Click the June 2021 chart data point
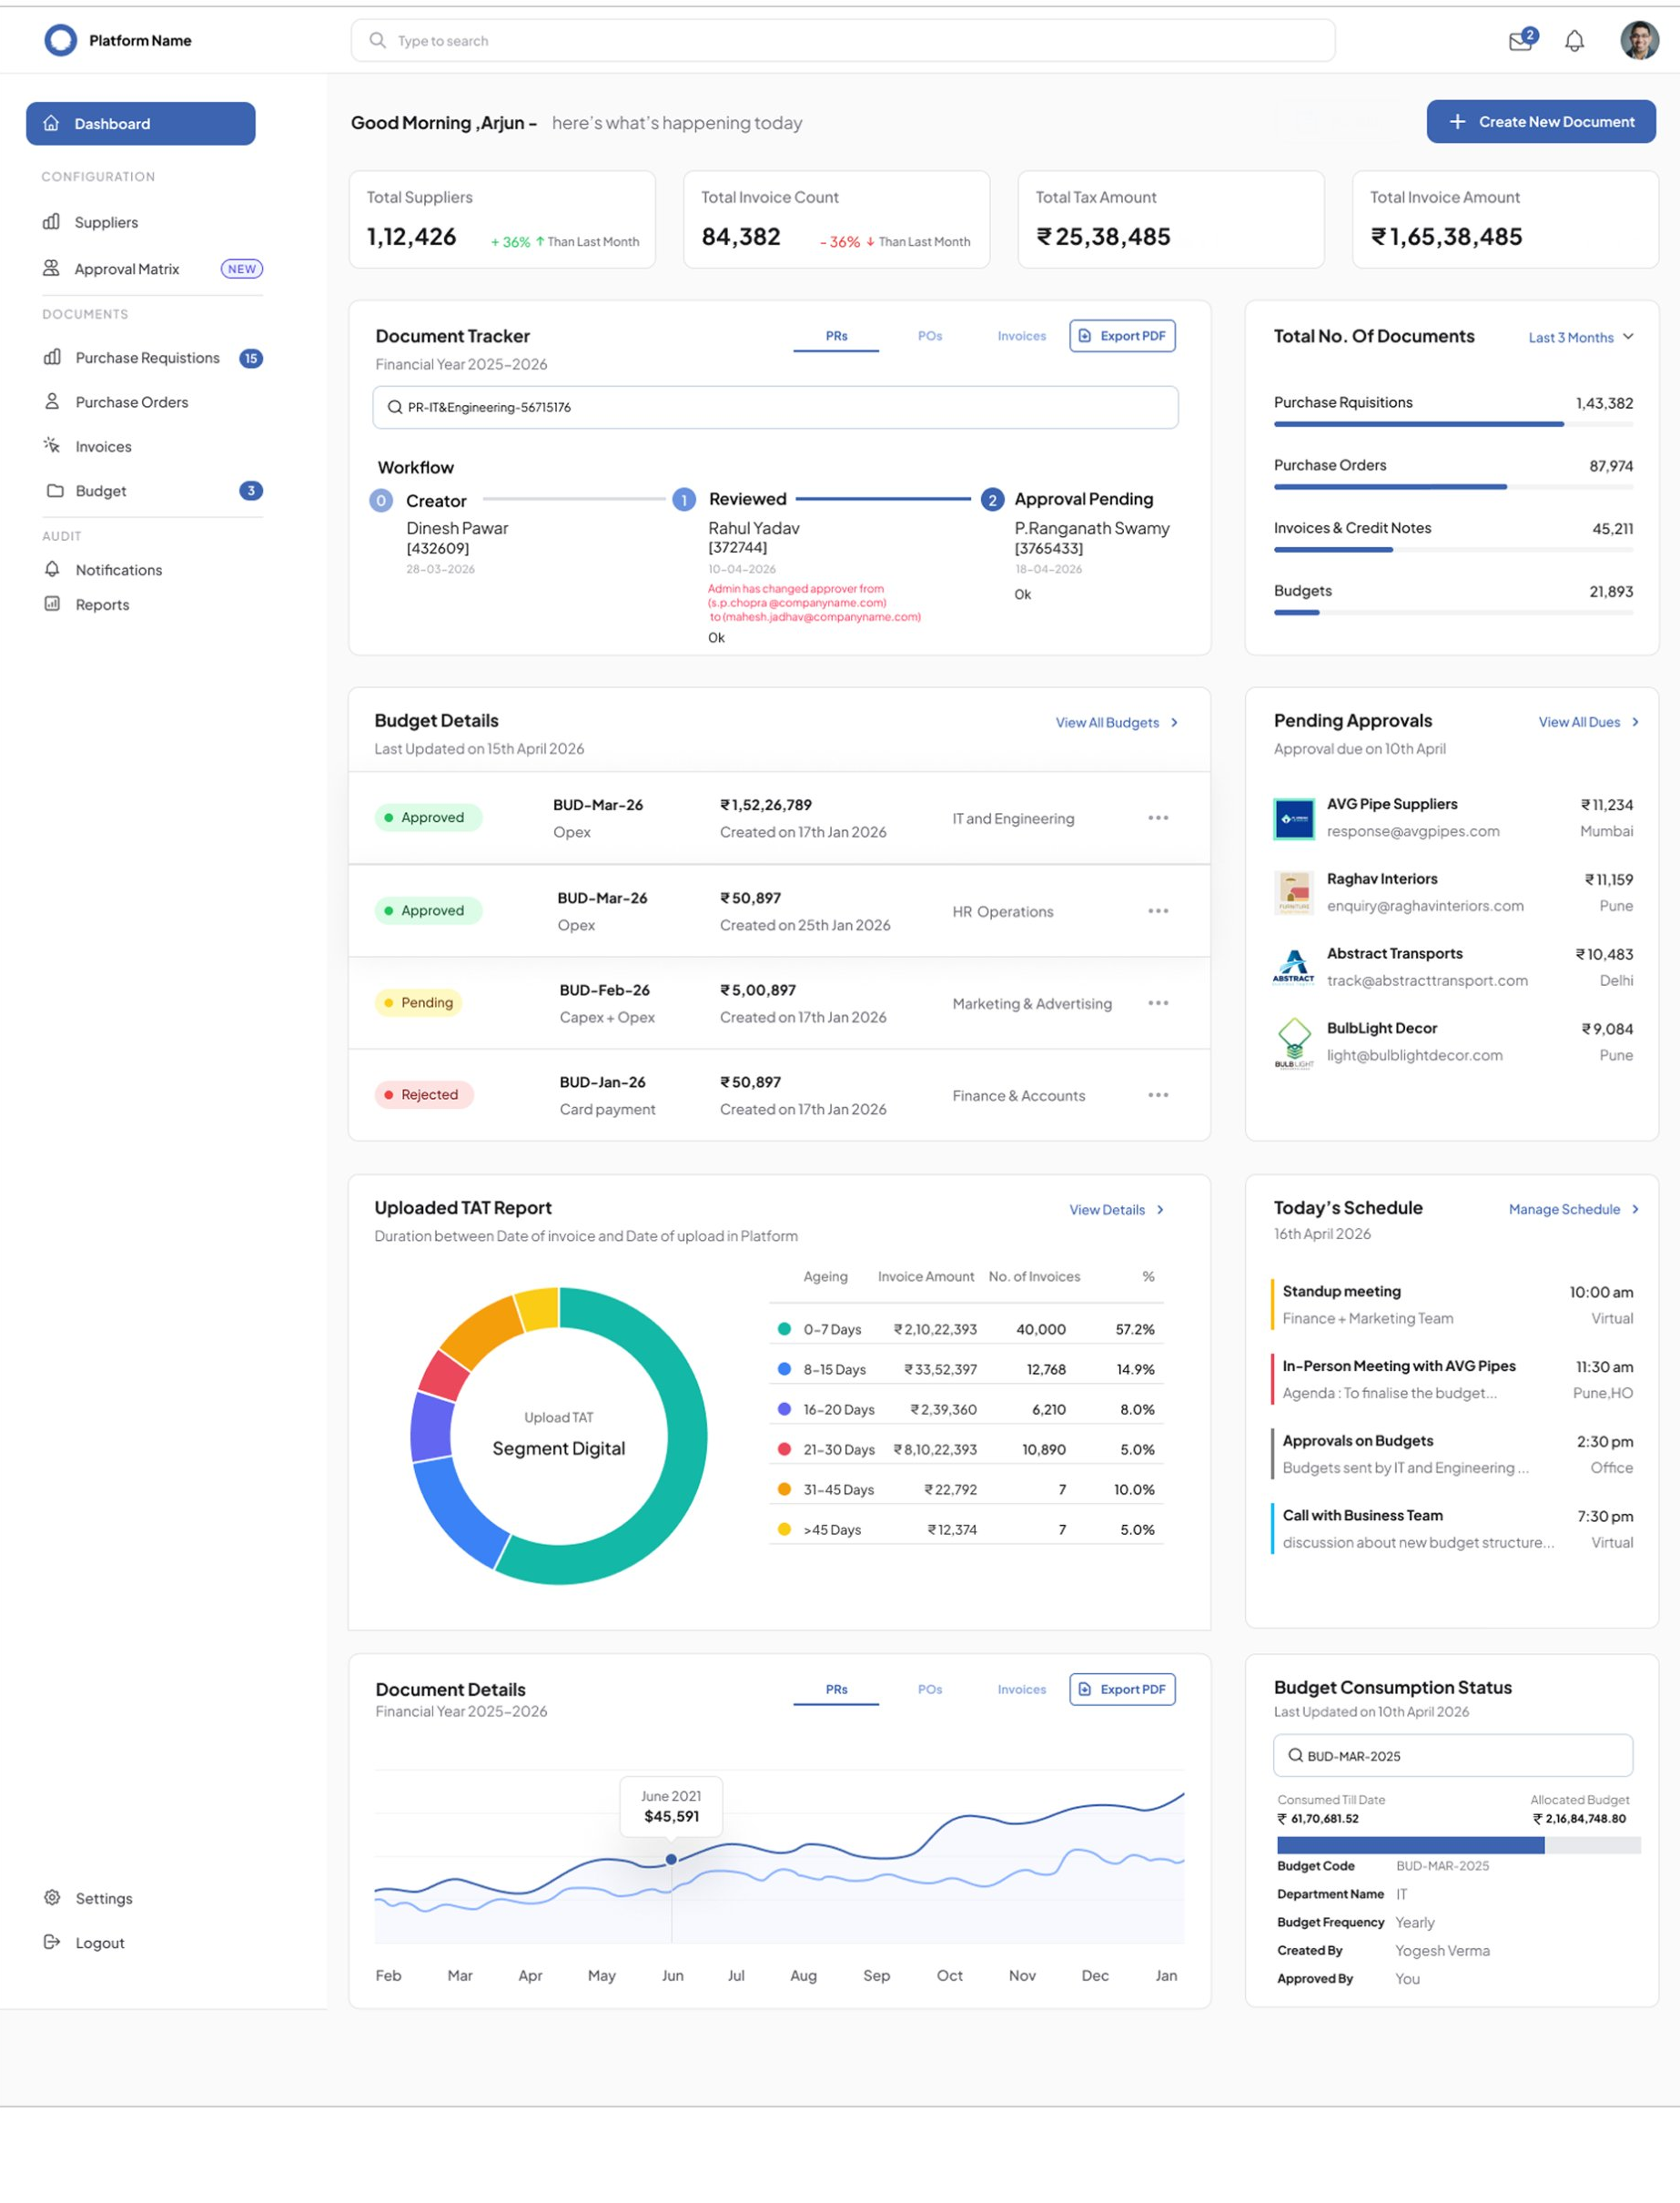Viewport: 1680px width, 2203px height. tap(671, 1859)
